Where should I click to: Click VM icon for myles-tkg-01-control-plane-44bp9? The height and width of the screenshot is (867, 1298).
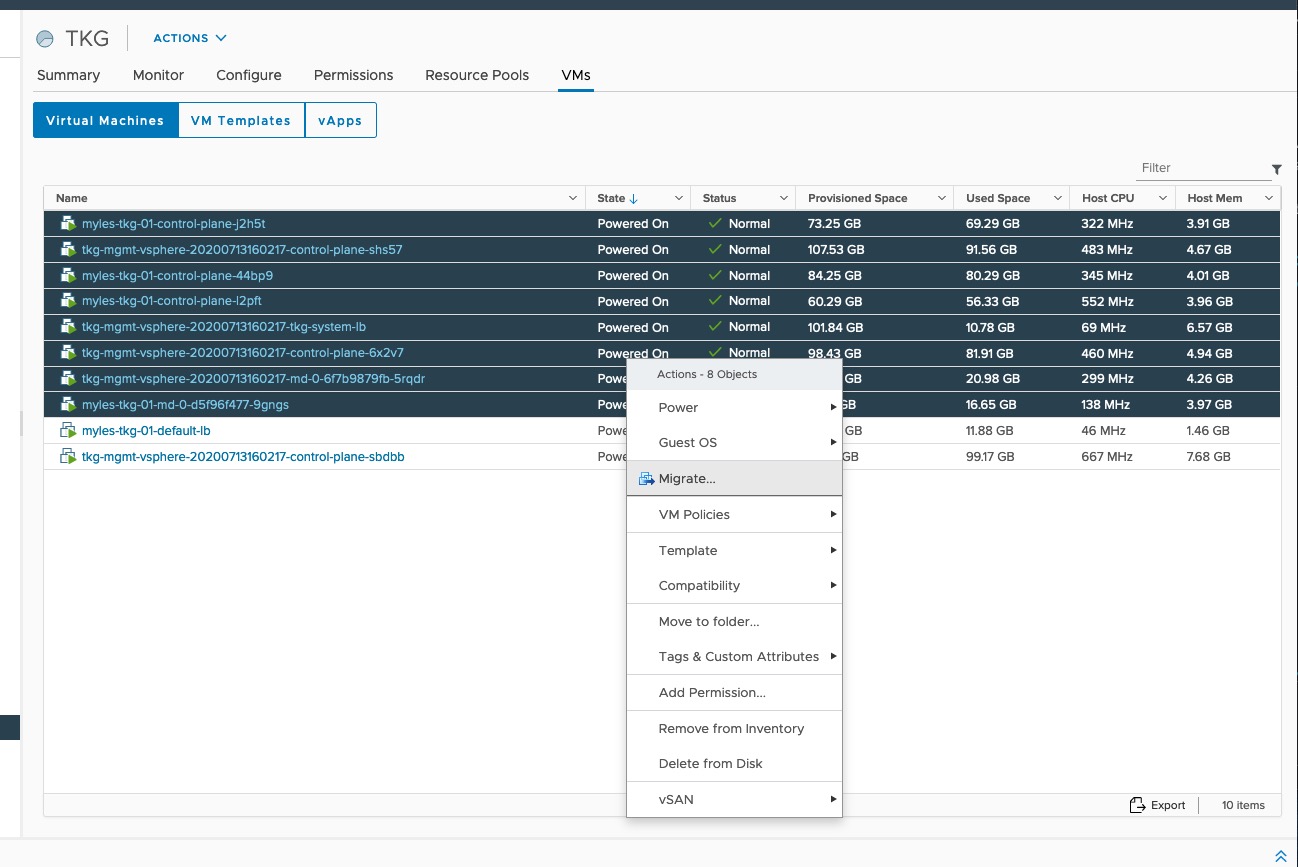click(x=68, y=276)
